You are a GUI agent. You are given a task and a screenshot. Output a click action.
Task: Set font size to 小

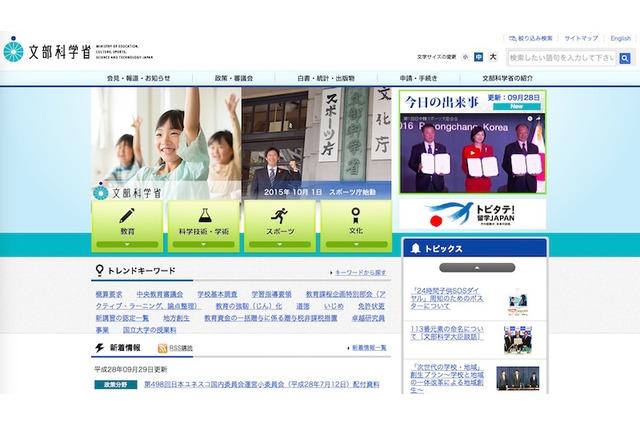[x=465, y=57]
